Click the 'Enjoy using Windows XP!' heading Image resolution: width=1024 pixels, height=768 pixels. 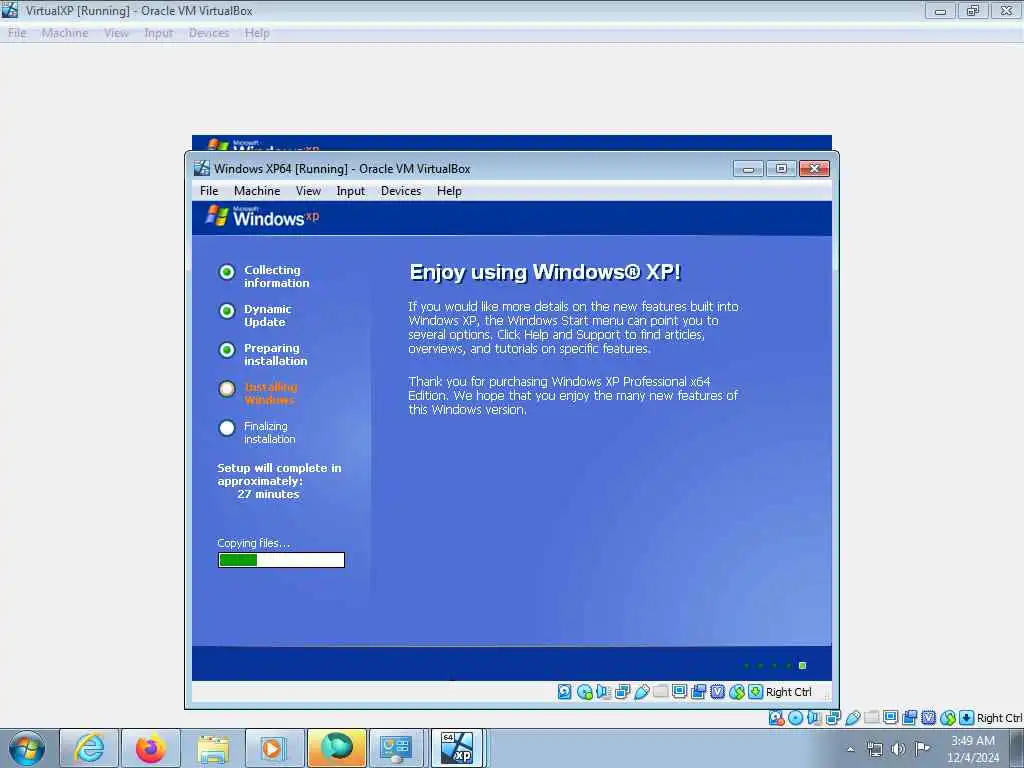pos(545,272)
